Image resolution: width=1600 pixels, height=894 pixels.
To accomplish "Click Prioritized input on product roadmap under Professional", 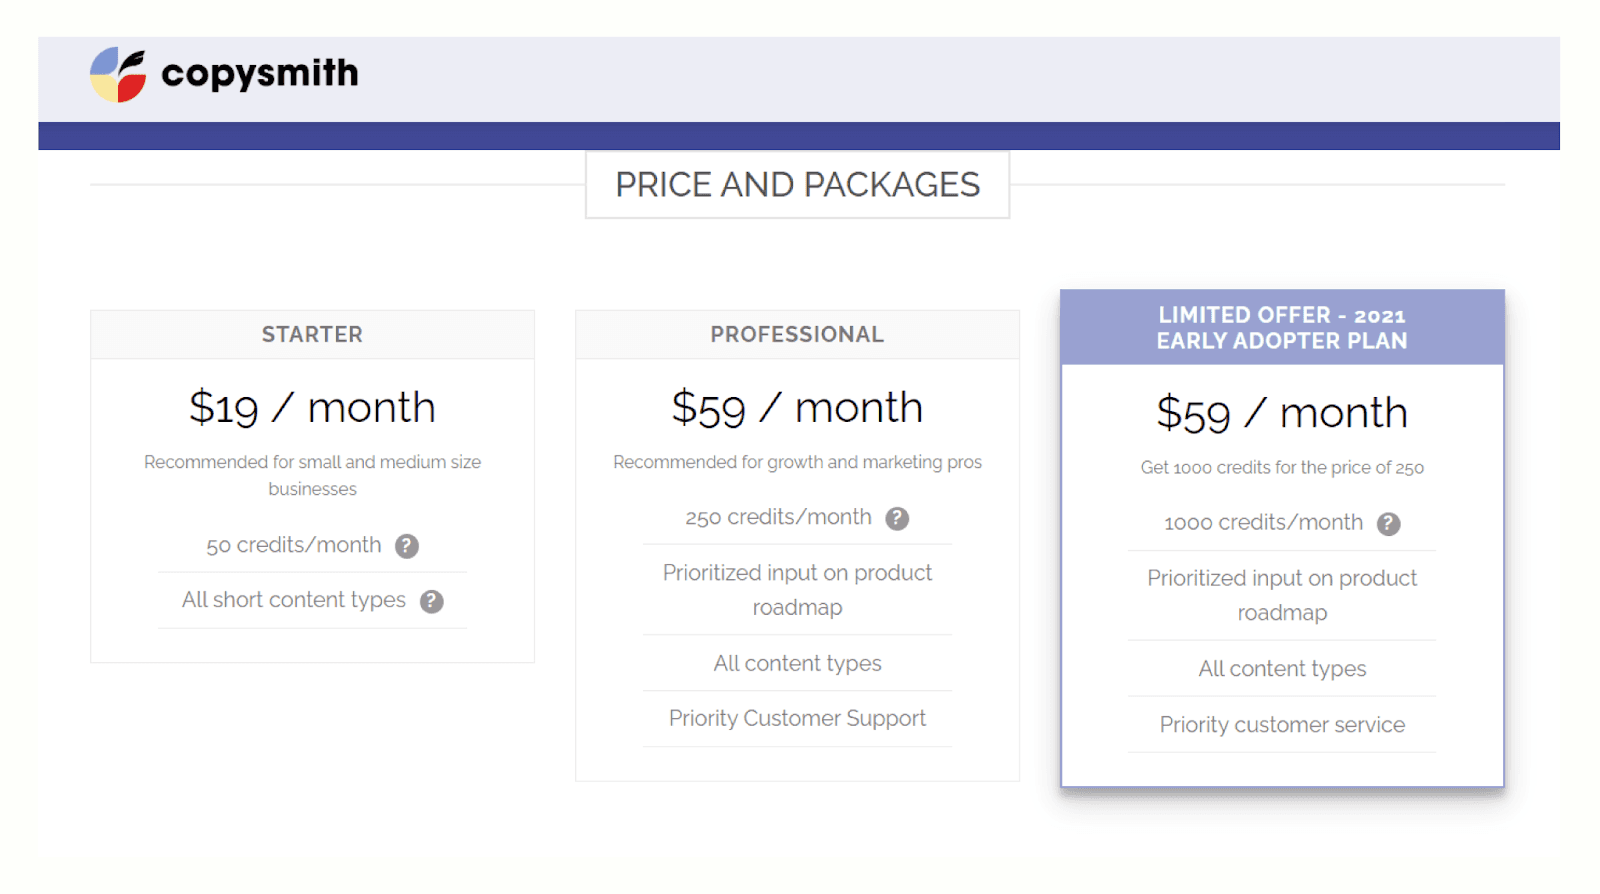I will (797, 590).
